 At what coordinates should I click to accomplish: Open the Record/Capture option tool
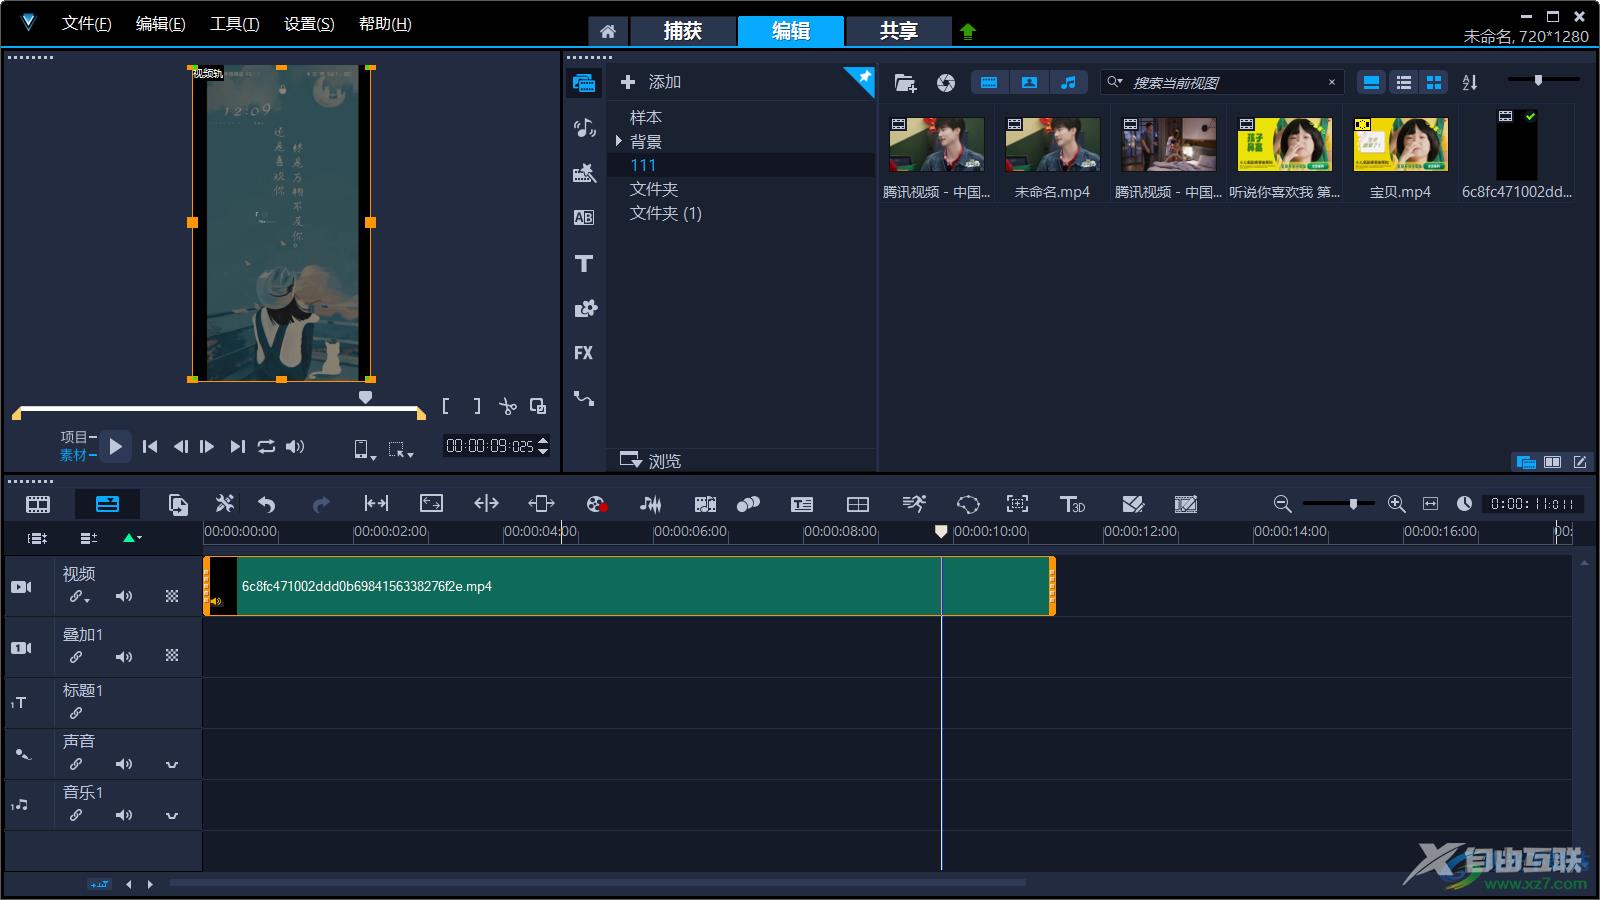tap(596, 504)
